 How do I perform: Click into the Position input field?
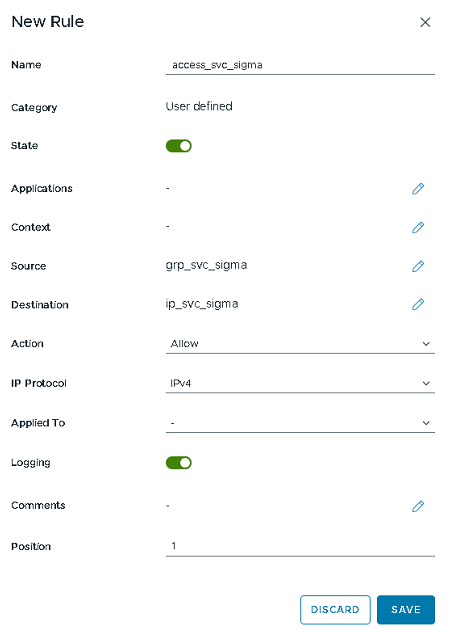(300, 546)
